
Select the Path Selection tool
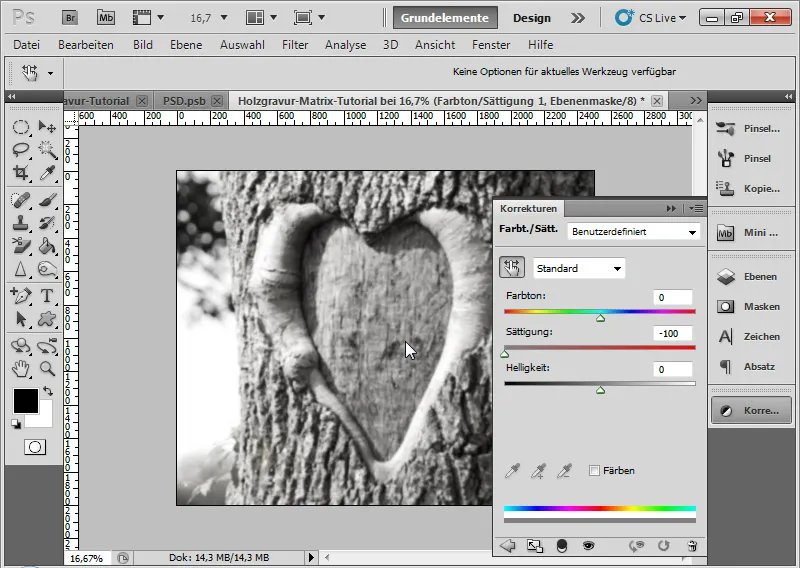coord(20,319)
